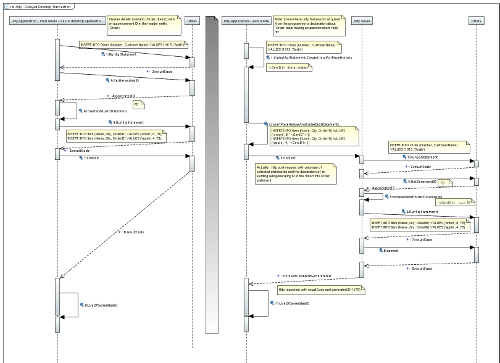The height and width of the screenshot is (363, 500).
Task: Click commit message icon in left diagram
Action: [x=81, y=158]
